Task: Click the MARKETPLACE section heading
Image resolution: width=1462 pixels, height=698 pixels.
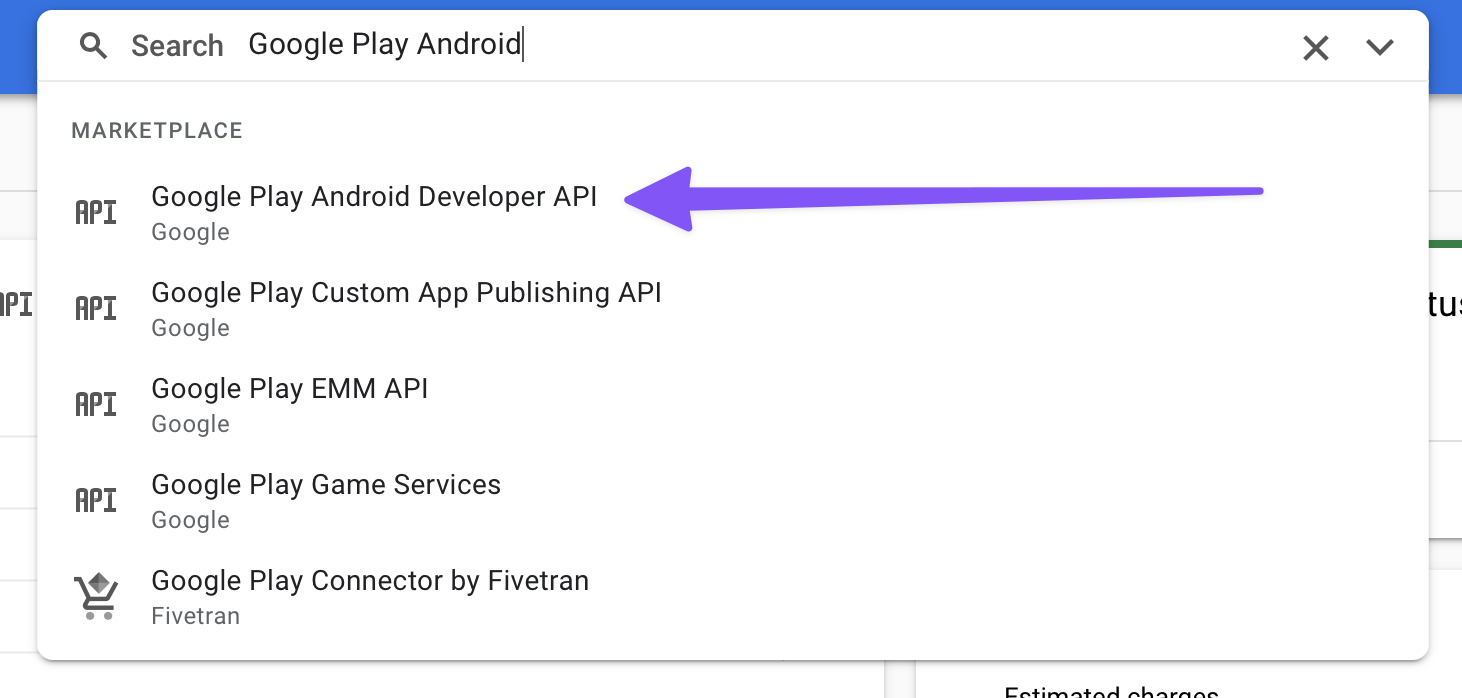Action: coord(157,131)
